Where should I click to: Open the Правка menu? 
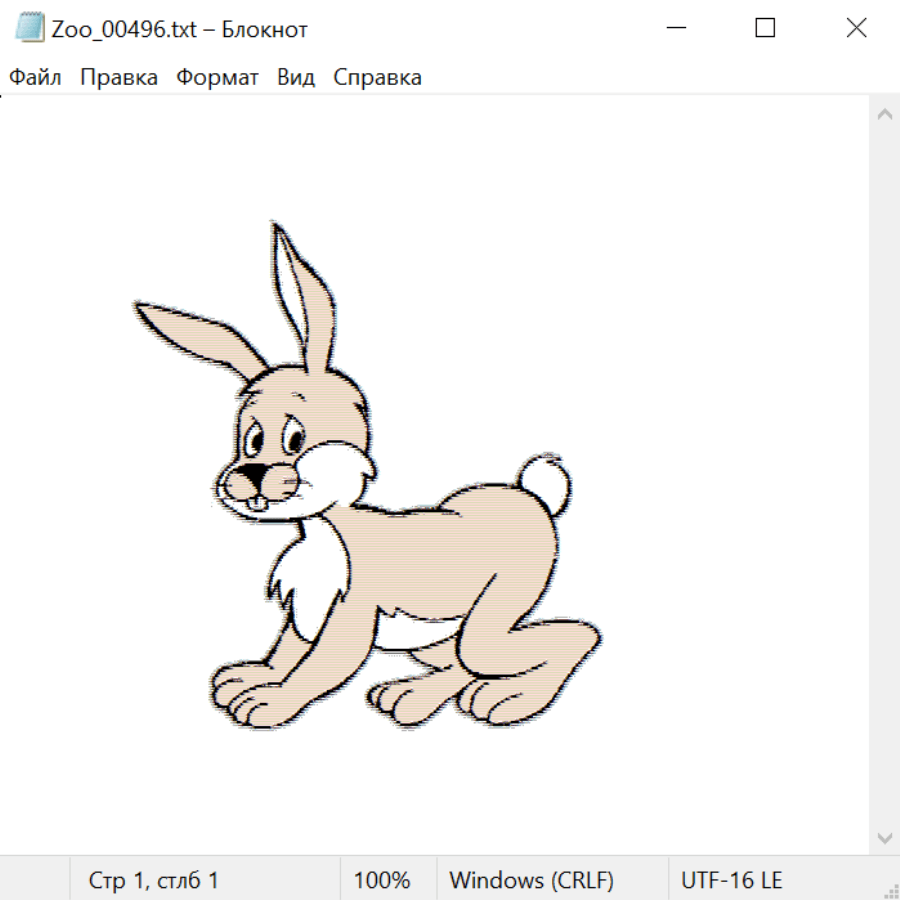click(119, 78)
